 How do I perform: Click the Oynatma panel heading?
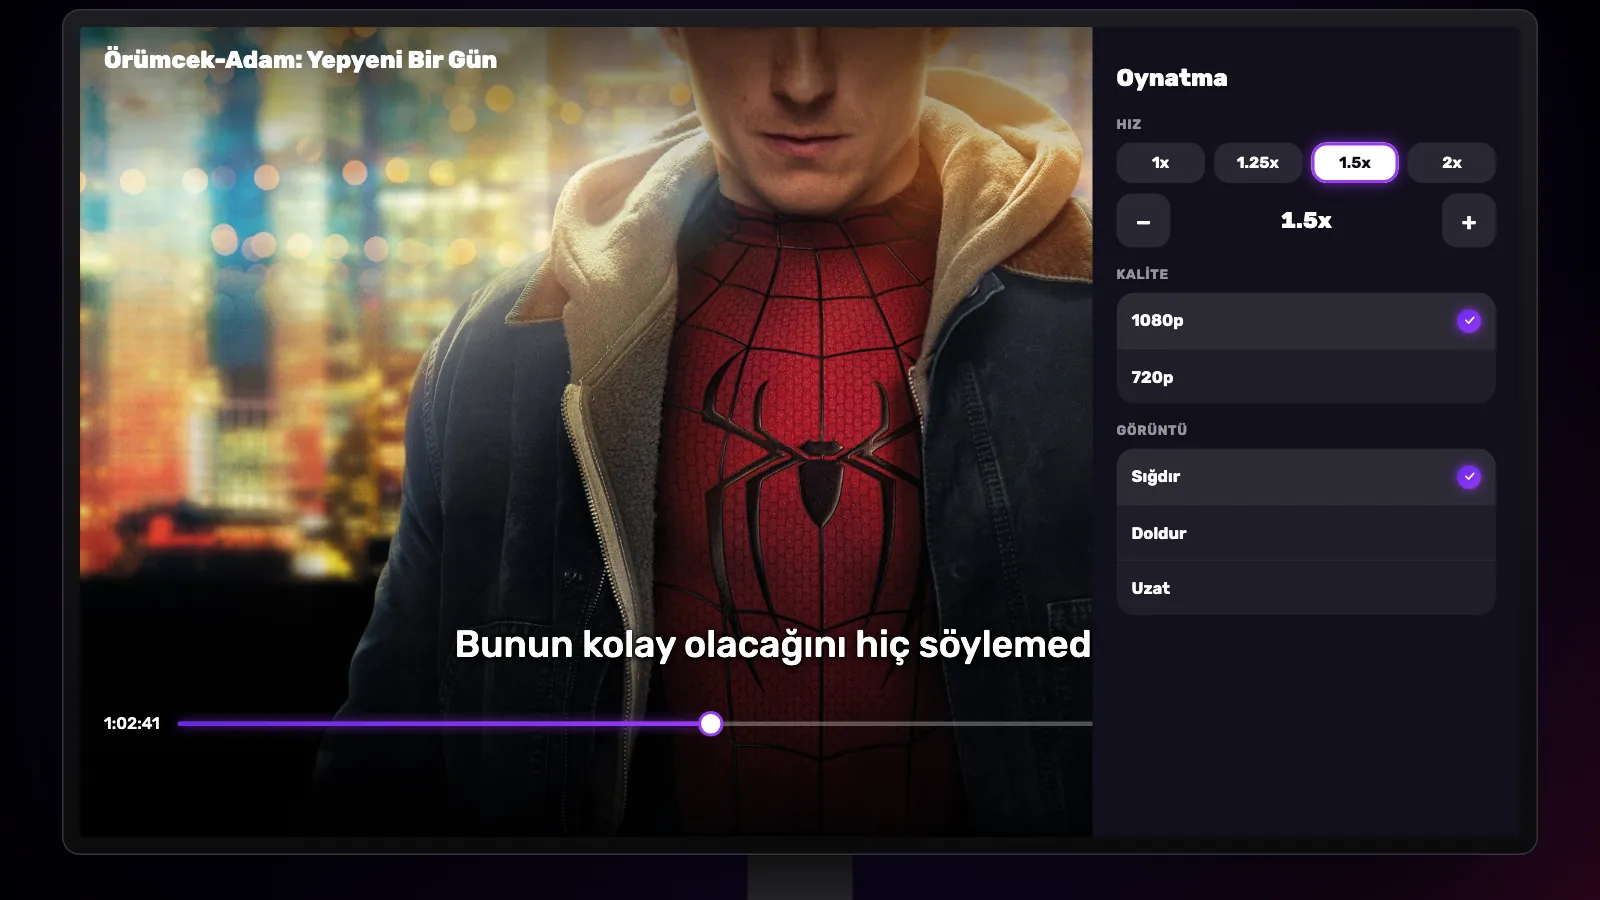click(x=1171, y=78)
